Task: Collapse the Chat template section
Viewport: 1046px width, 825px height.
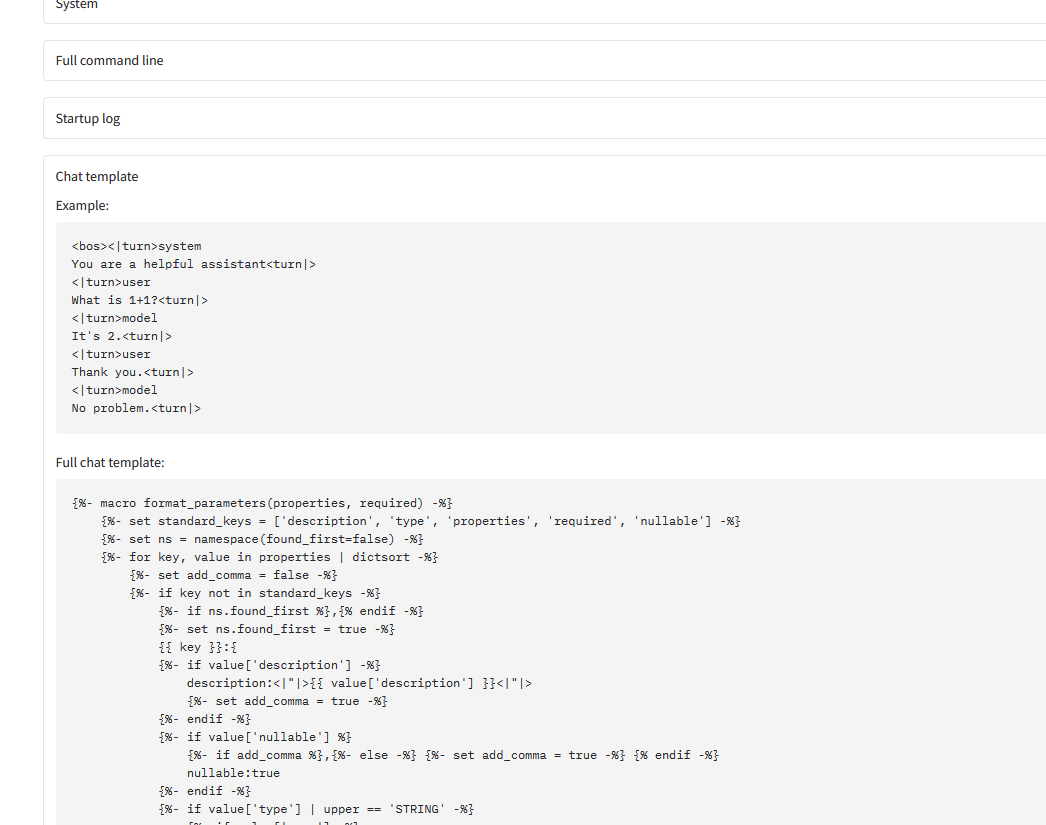Action: pyautogui.click(x=97, y=177)
